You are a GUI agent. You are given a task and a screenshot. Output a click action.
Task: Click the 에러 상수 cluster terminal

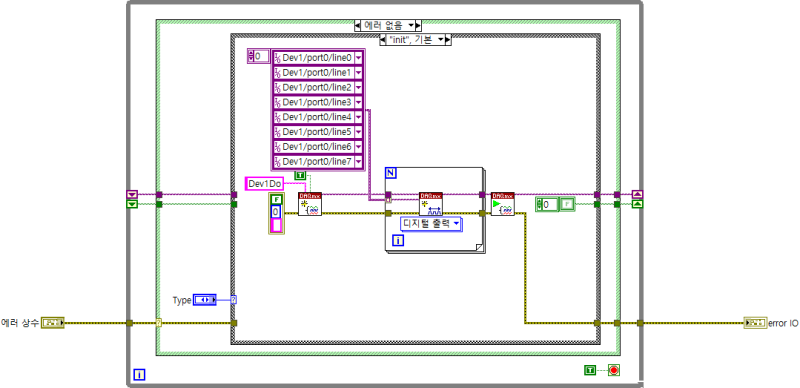tap(52, 323)
